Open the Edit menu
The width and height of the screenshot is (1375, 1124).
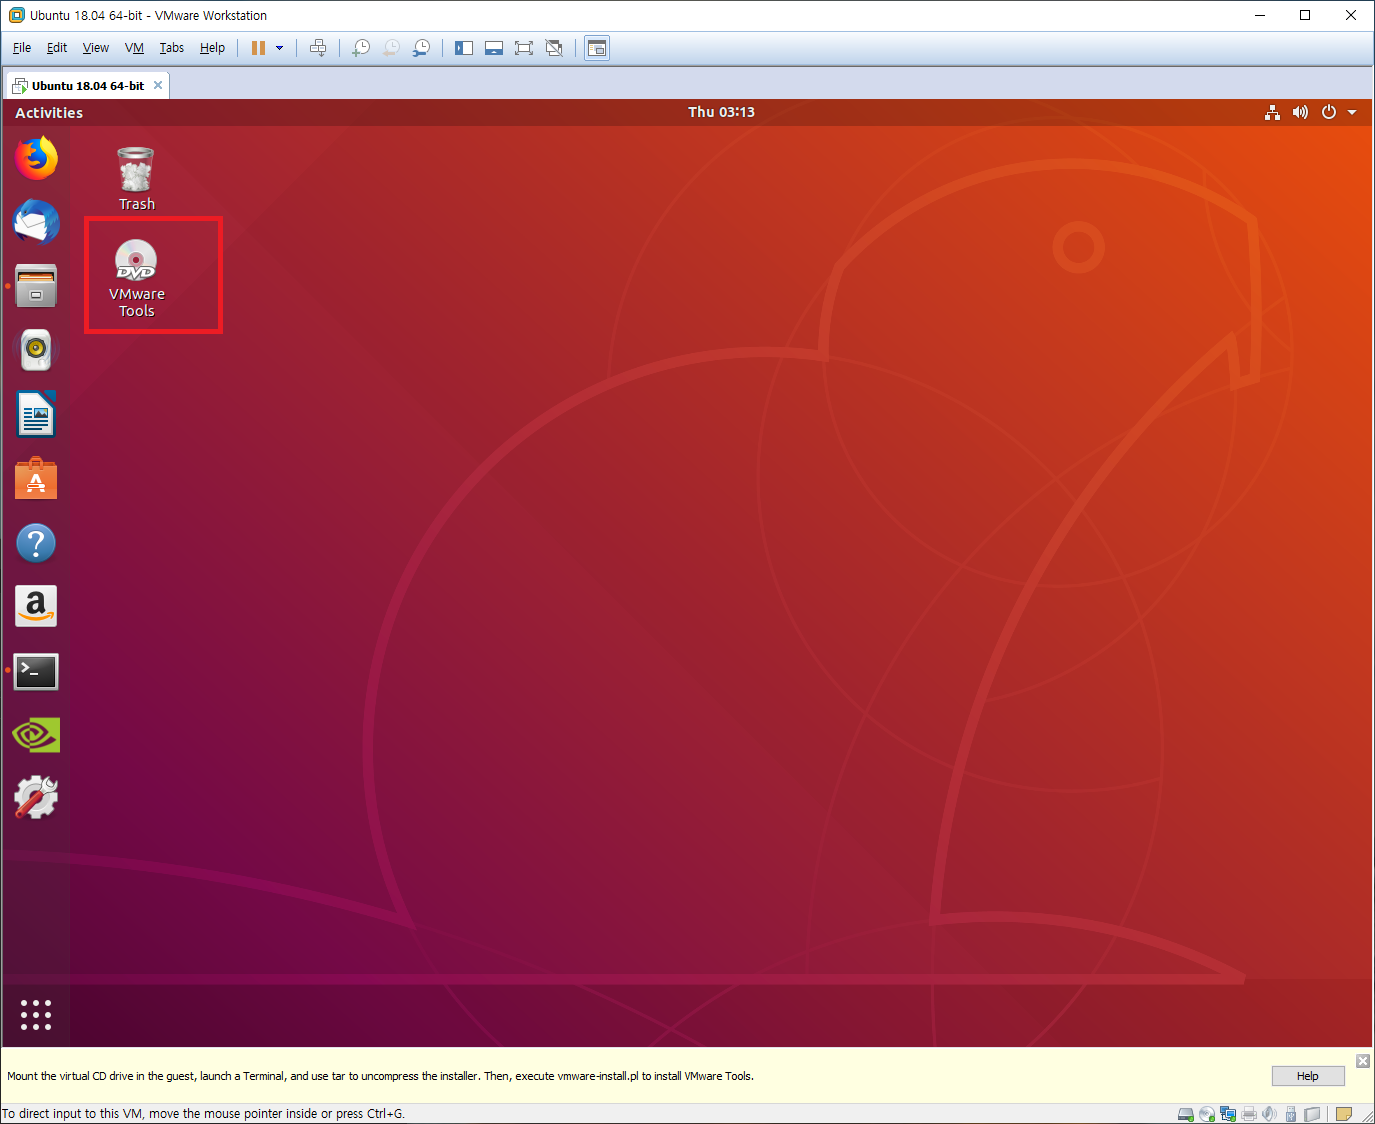tap(57, 48)
